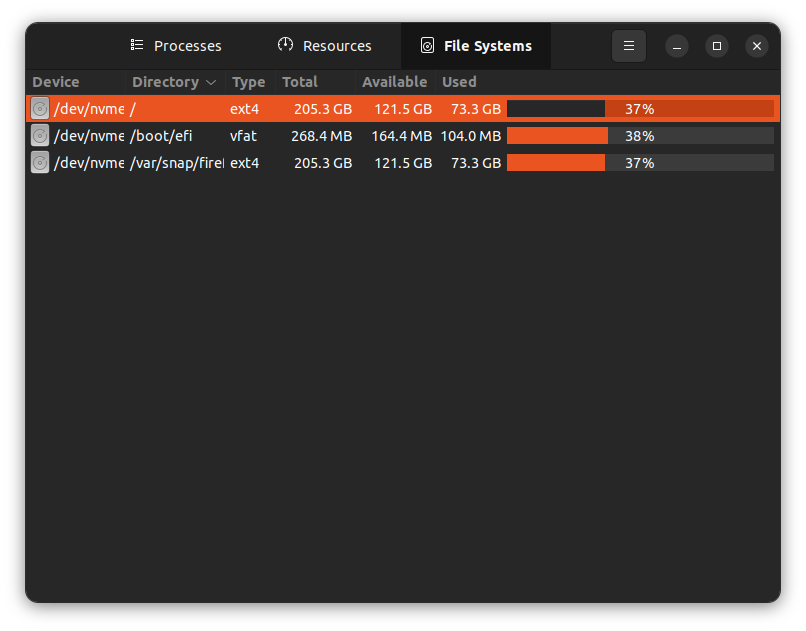The height and width of the screenshot is (631, 806).
Task: Click the Resources tab gauge icon
Action: click(285, 45)
